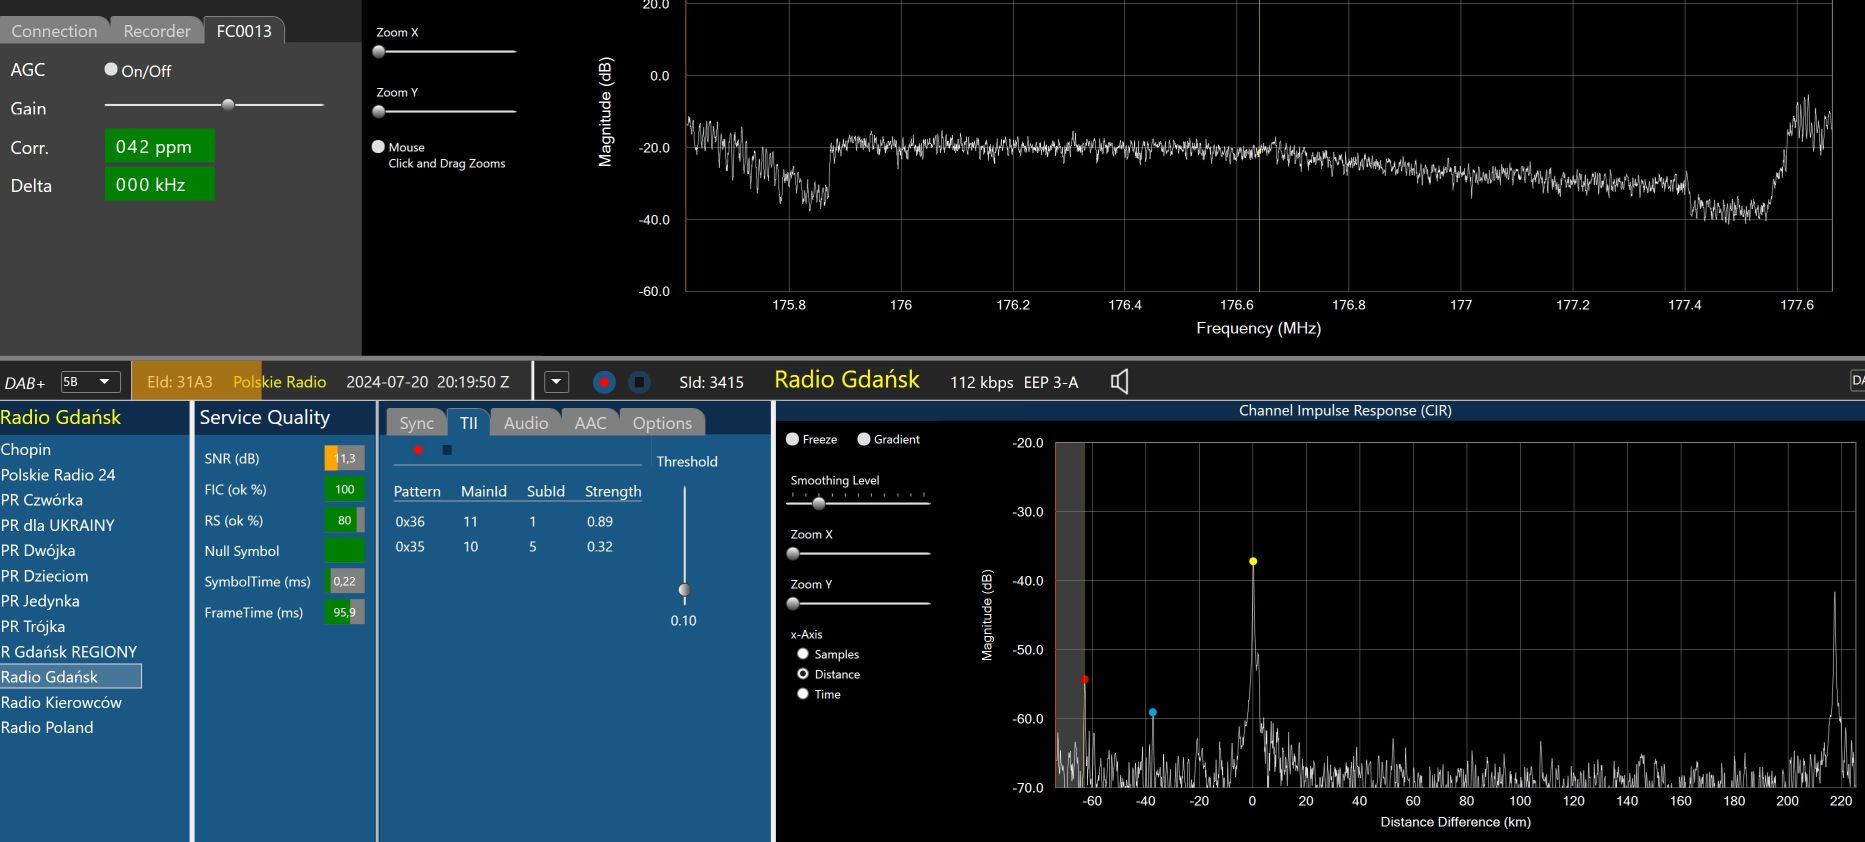The height and width of the screenshot is (842, 1865).
Task: Toggle the AGC On/Off radio button
Action: coord(111,70)
